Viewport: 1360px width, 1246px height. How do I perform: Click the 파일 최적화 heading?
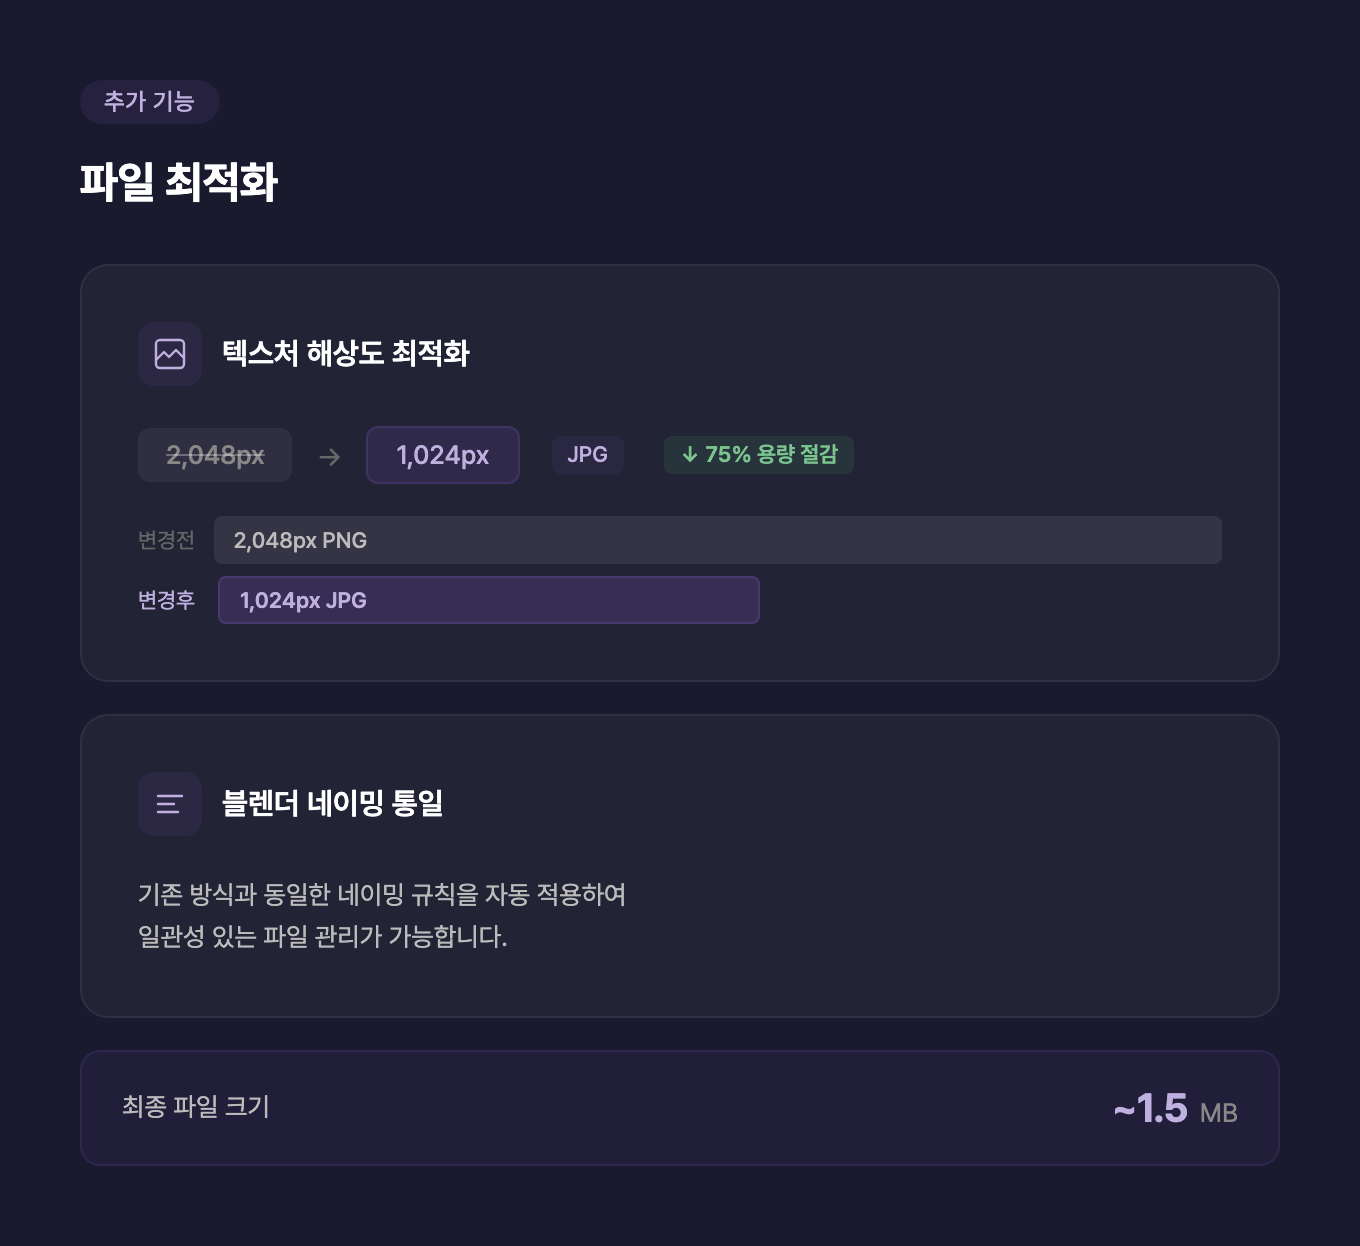point(179,182)
